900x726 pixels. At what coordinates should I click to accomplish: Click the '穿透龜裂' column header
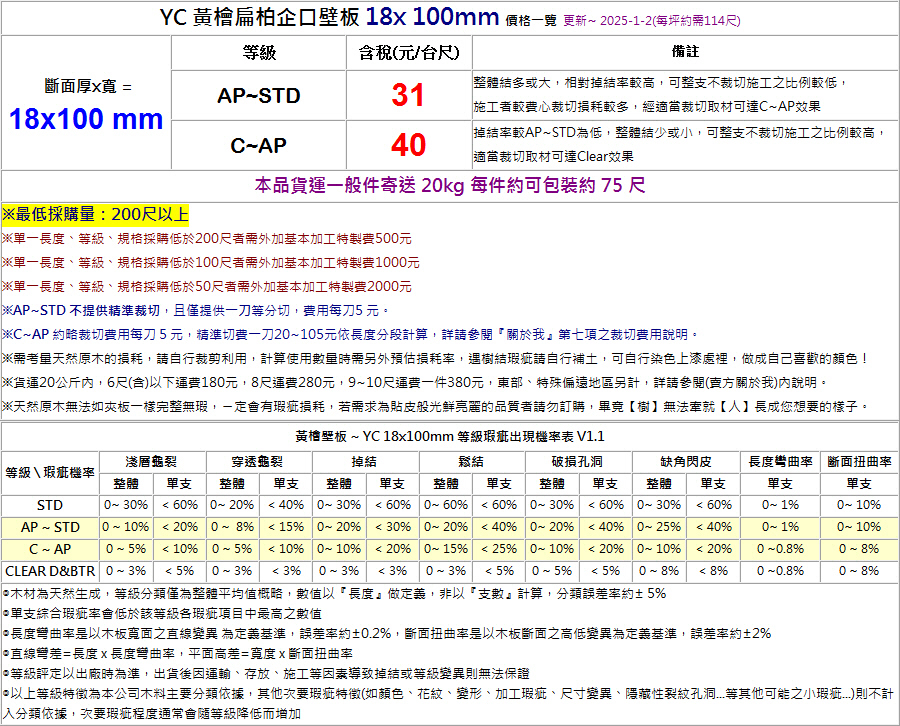click(258, 462)
